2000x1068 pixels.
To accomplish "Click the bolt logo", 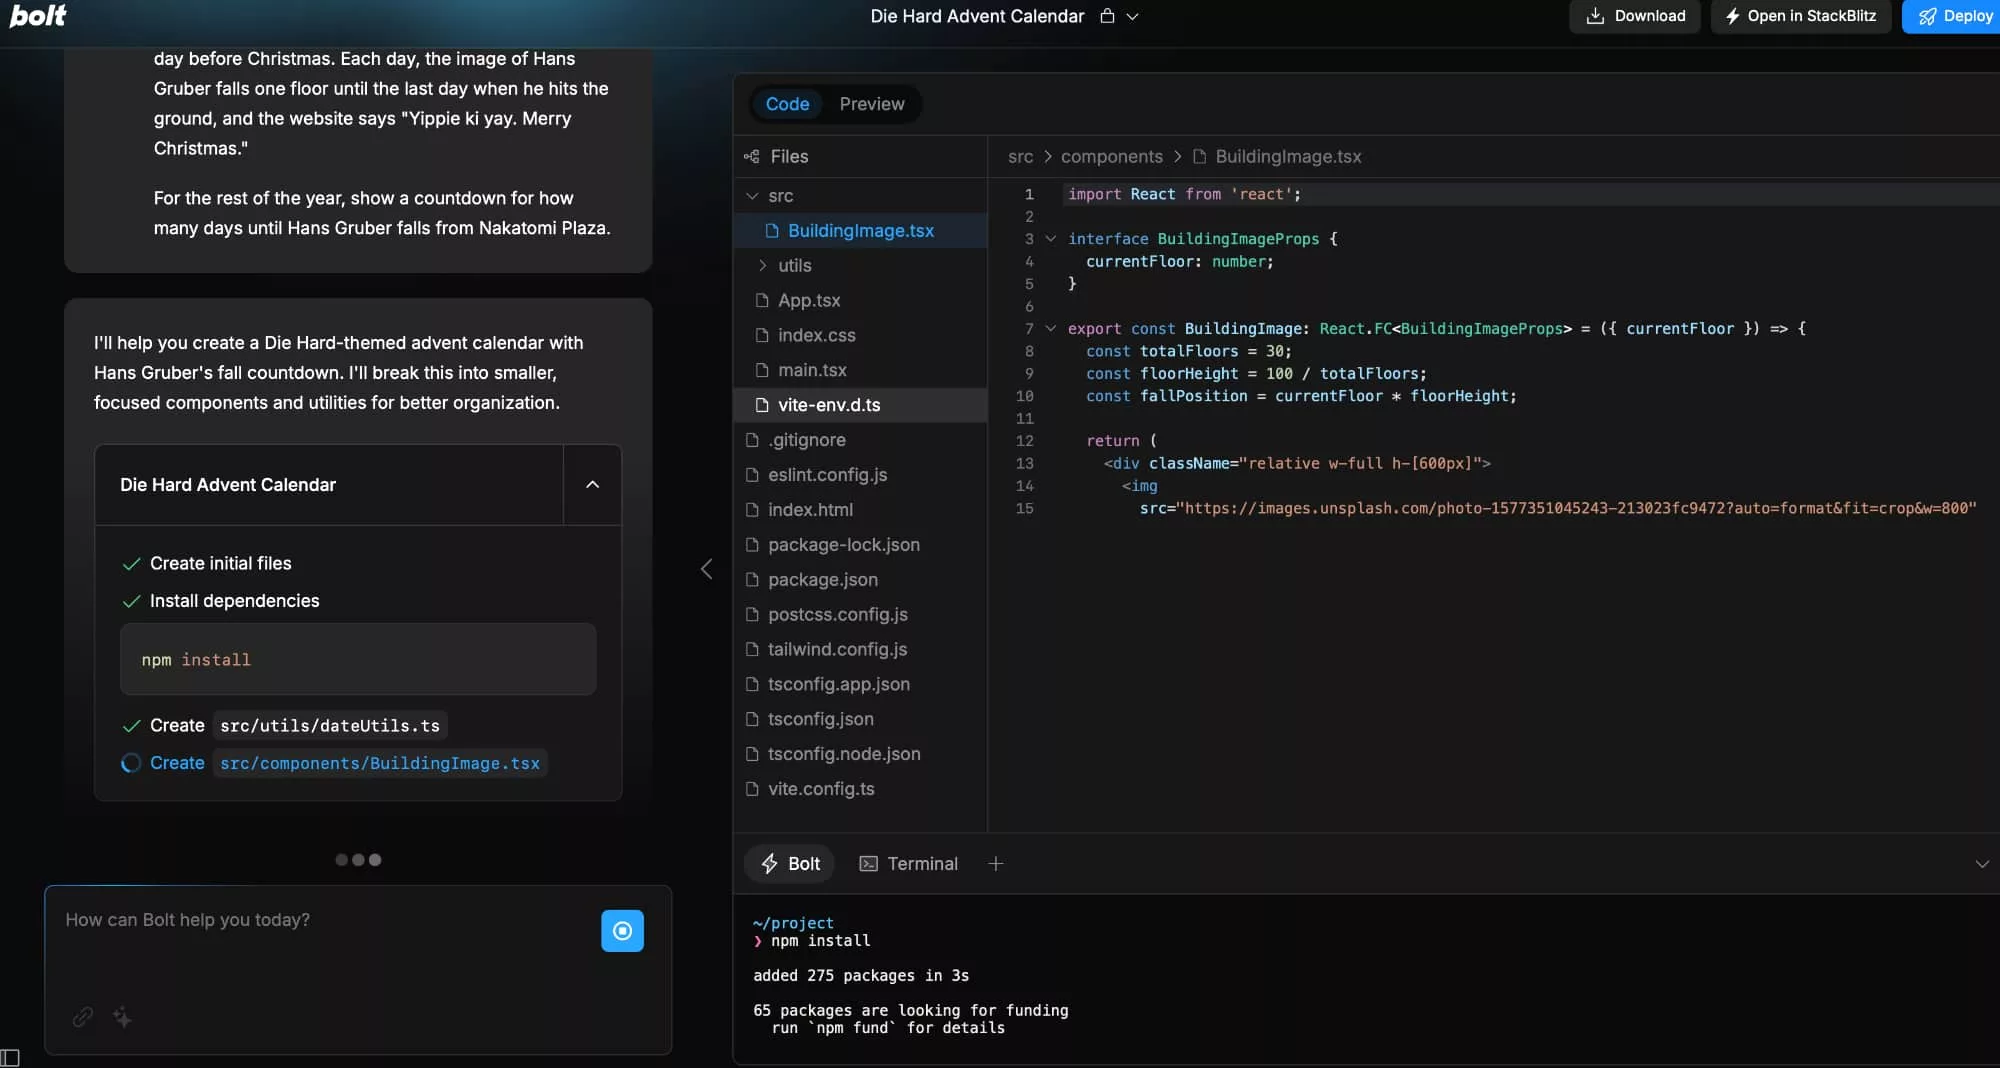I will 38,15.
